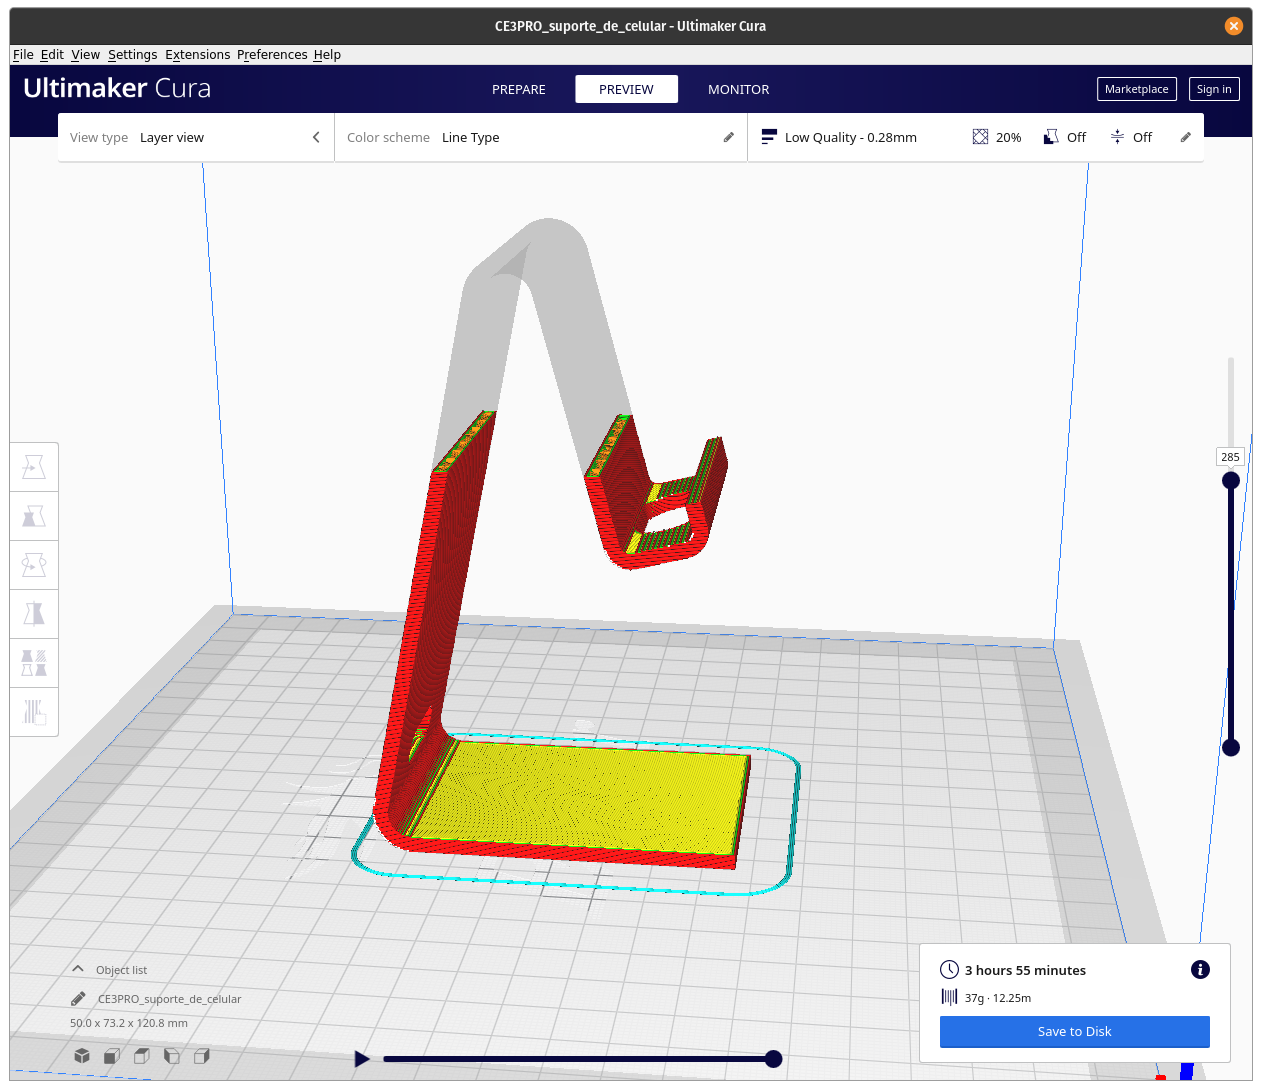This screenshot has width=1262, height=1090.
Task: Click the 50.0 x 73.2 x 120.8 mm dimensions
Action: [129, 1023]
